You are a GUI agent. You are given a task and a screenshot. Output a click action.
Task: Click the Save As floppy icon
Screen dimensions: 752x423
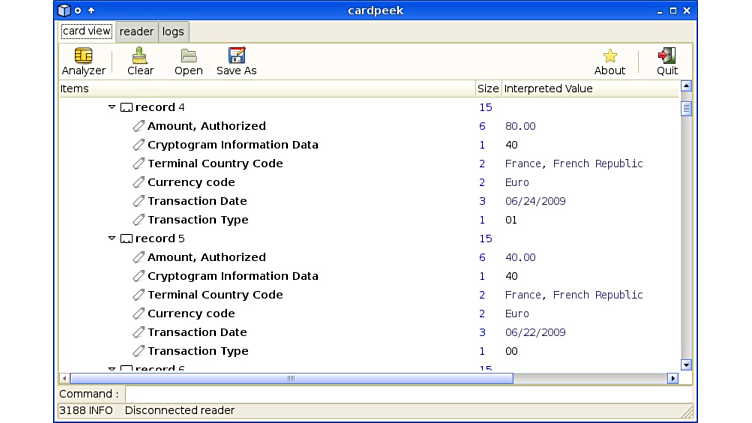pos(236,56)
